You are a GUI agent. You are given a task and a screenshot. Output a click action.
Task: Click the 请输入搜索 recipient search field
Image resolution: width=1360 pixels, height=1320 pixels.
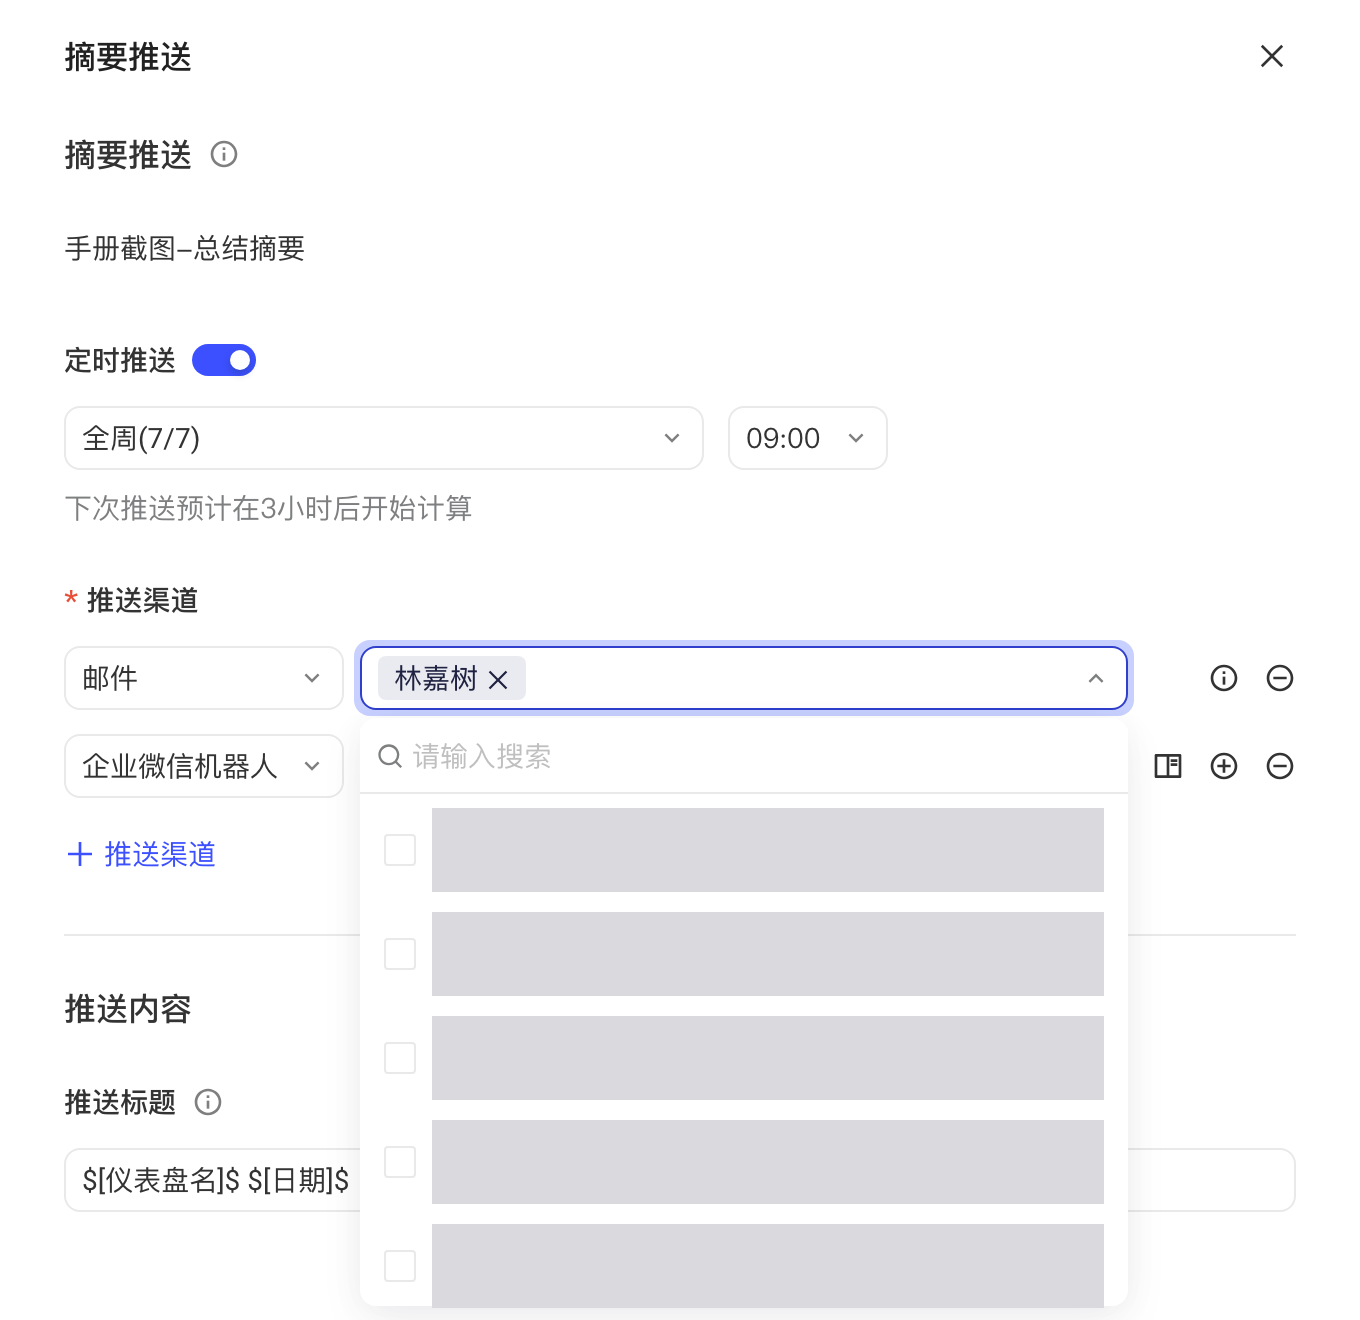(x=744, y=757)
